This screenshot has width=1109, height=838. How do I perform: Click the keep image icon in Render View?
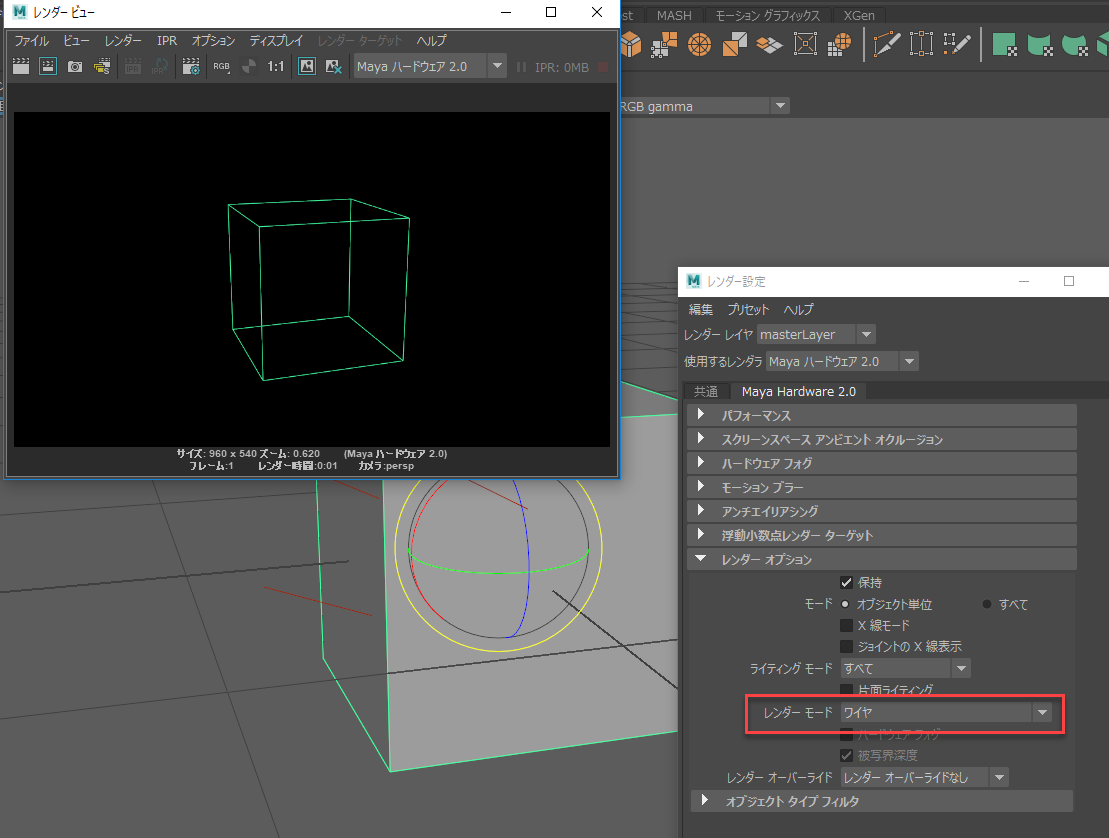coord(307,66)
